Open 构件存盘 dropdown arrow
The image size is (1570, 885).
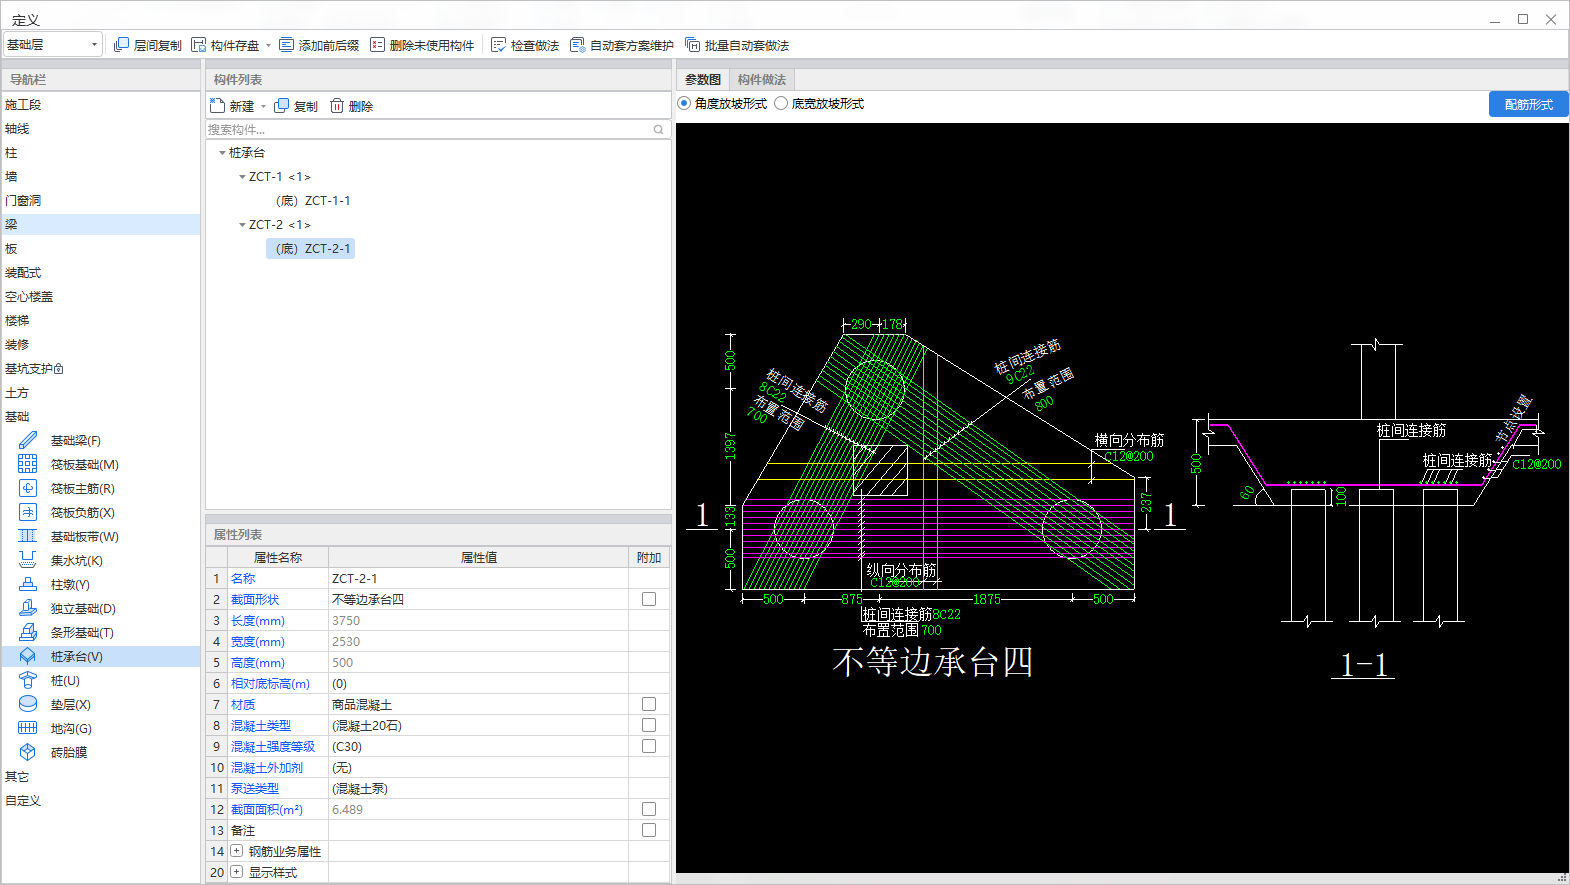tap(268, 45)
